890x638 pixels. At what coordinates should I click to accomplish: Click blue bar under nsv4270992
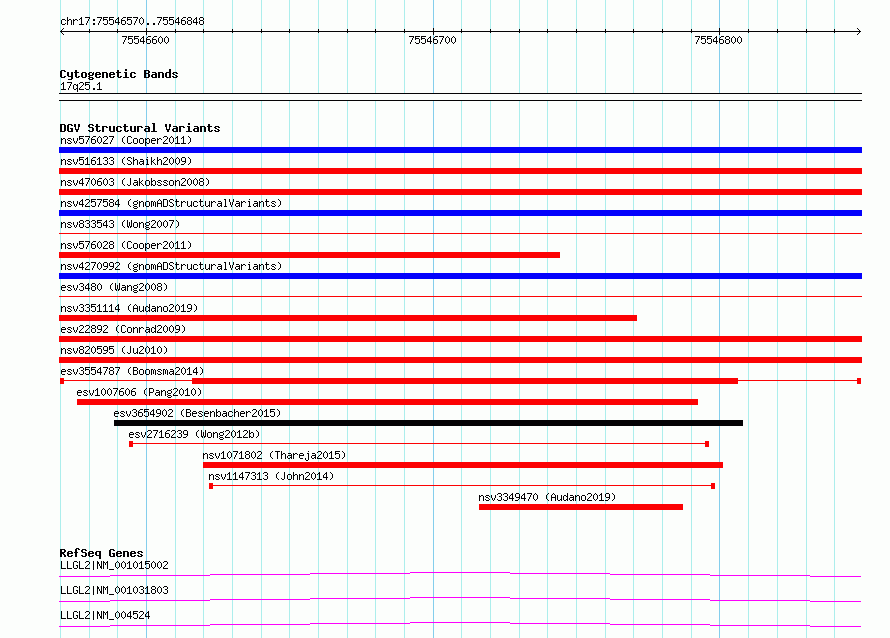460,276
